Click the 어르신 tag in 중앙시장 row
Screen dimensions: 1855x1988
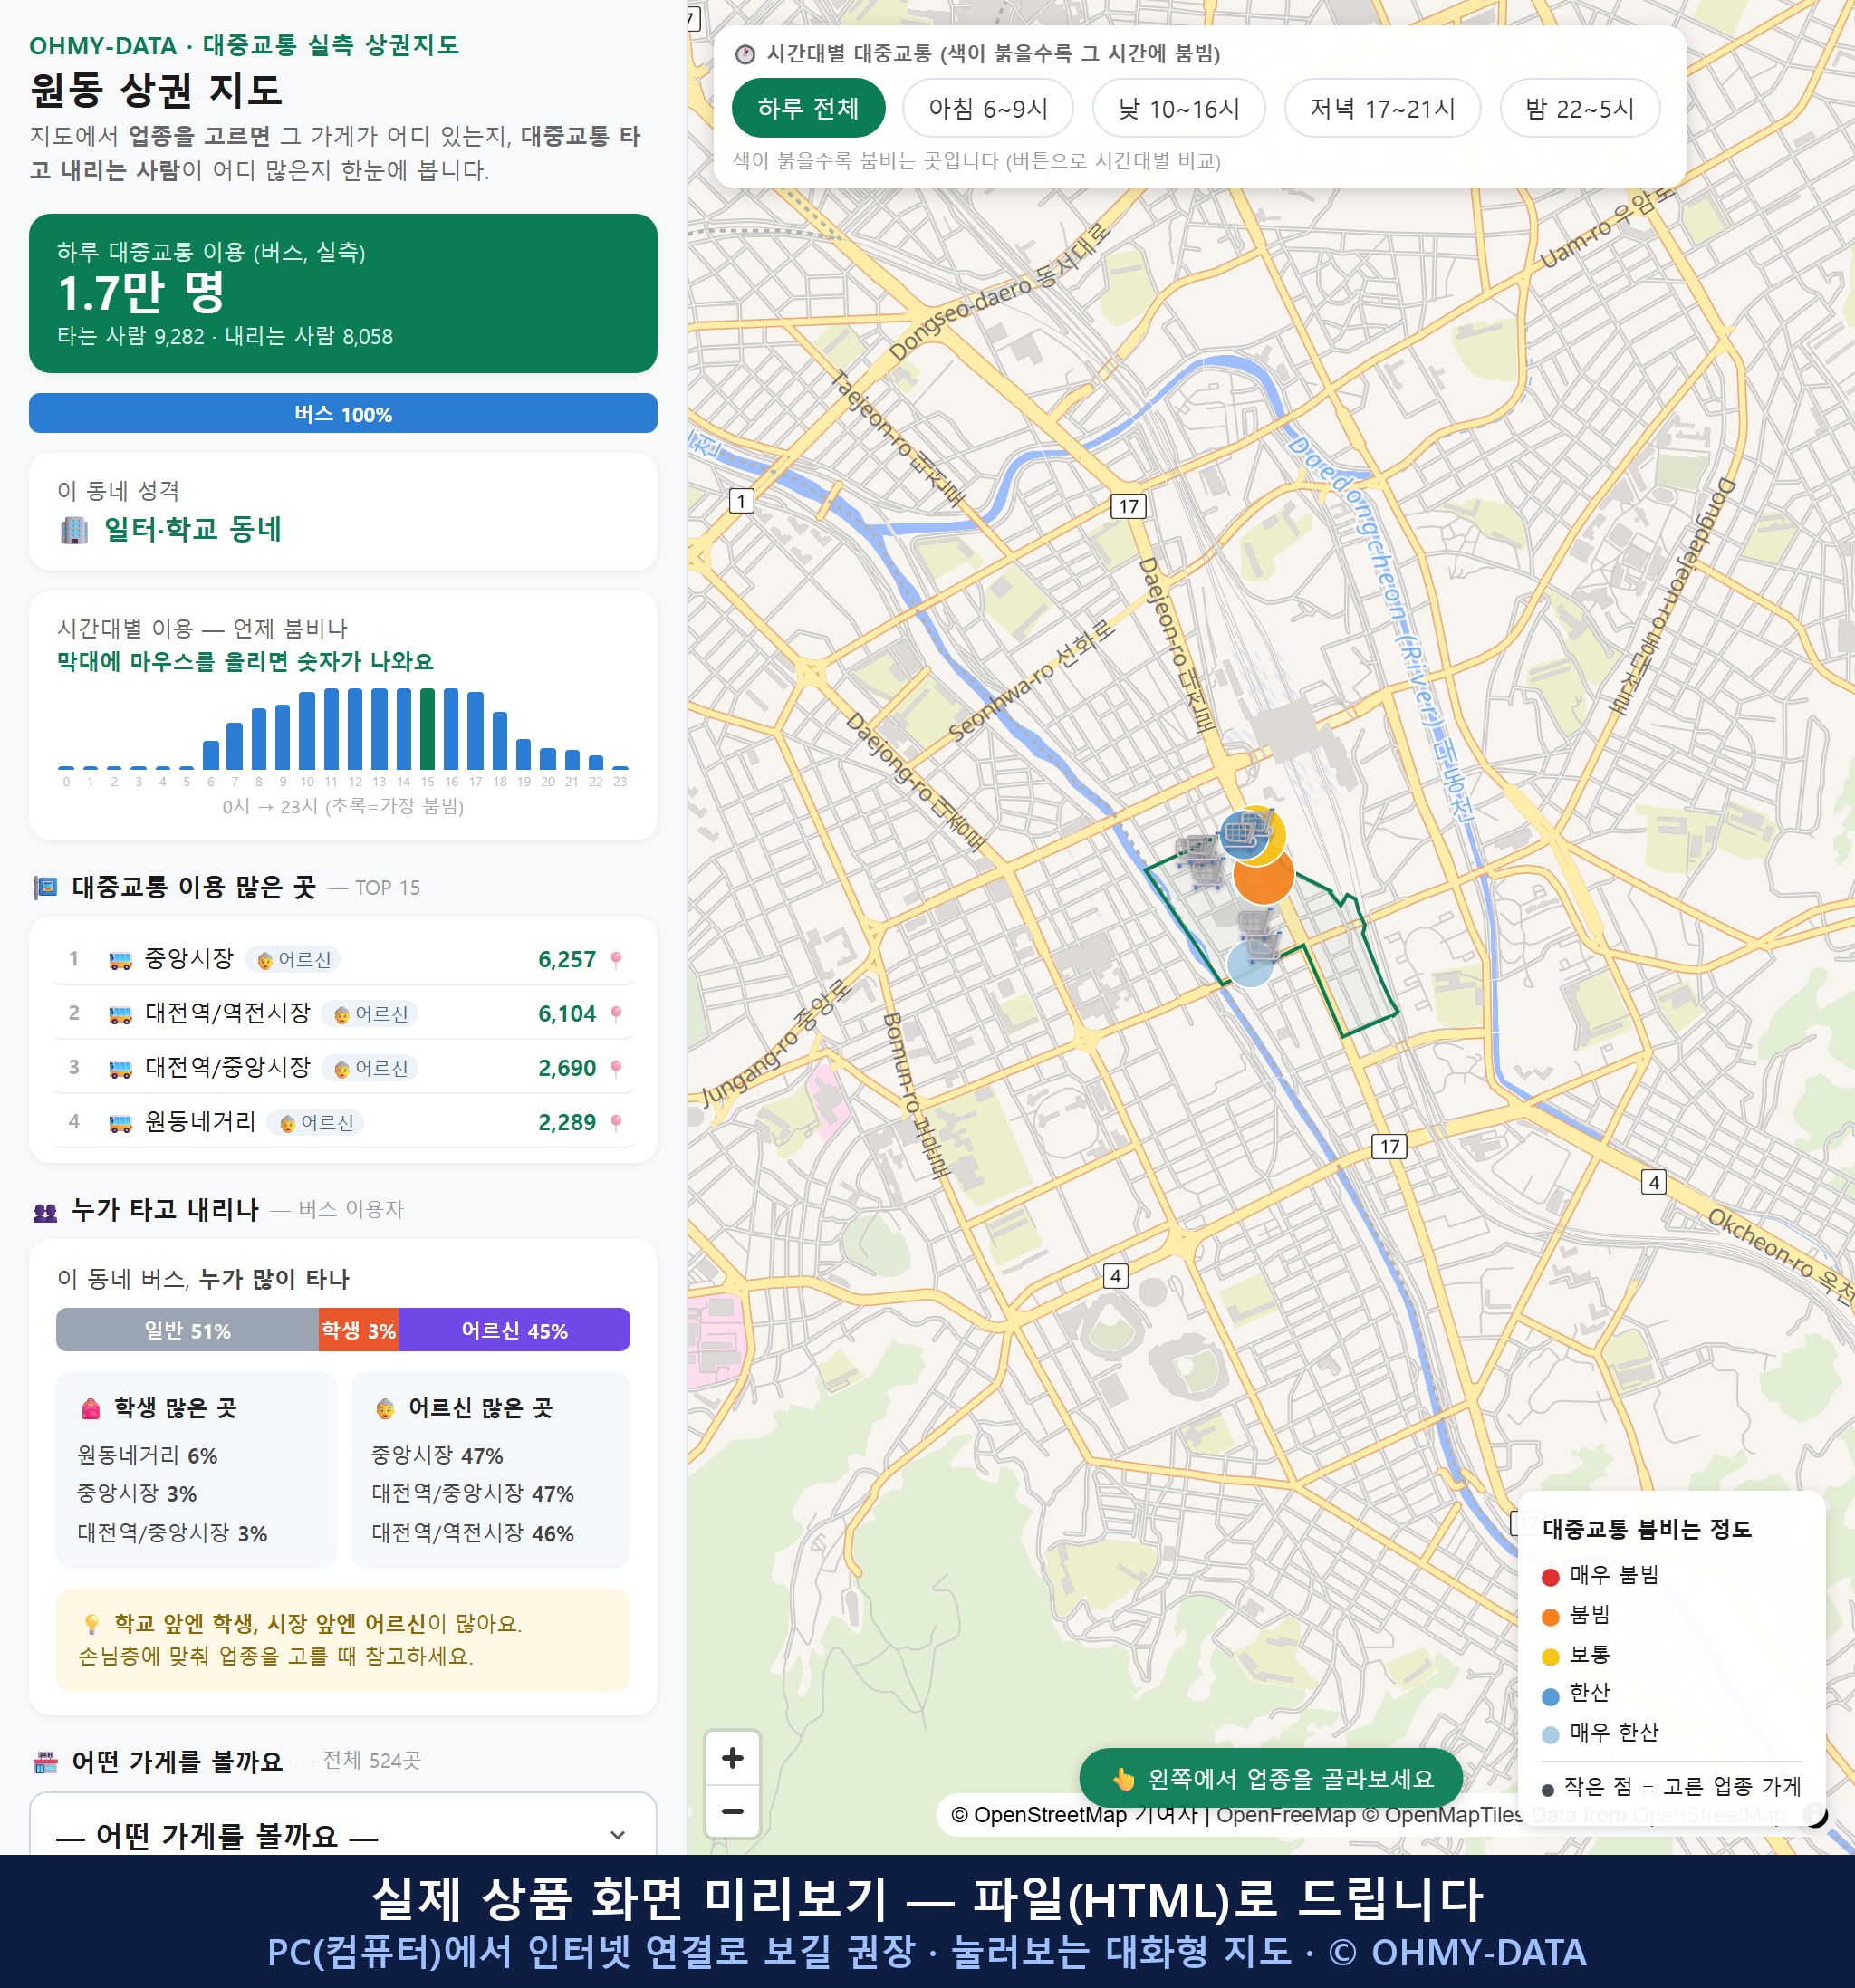tap(293, 960)
